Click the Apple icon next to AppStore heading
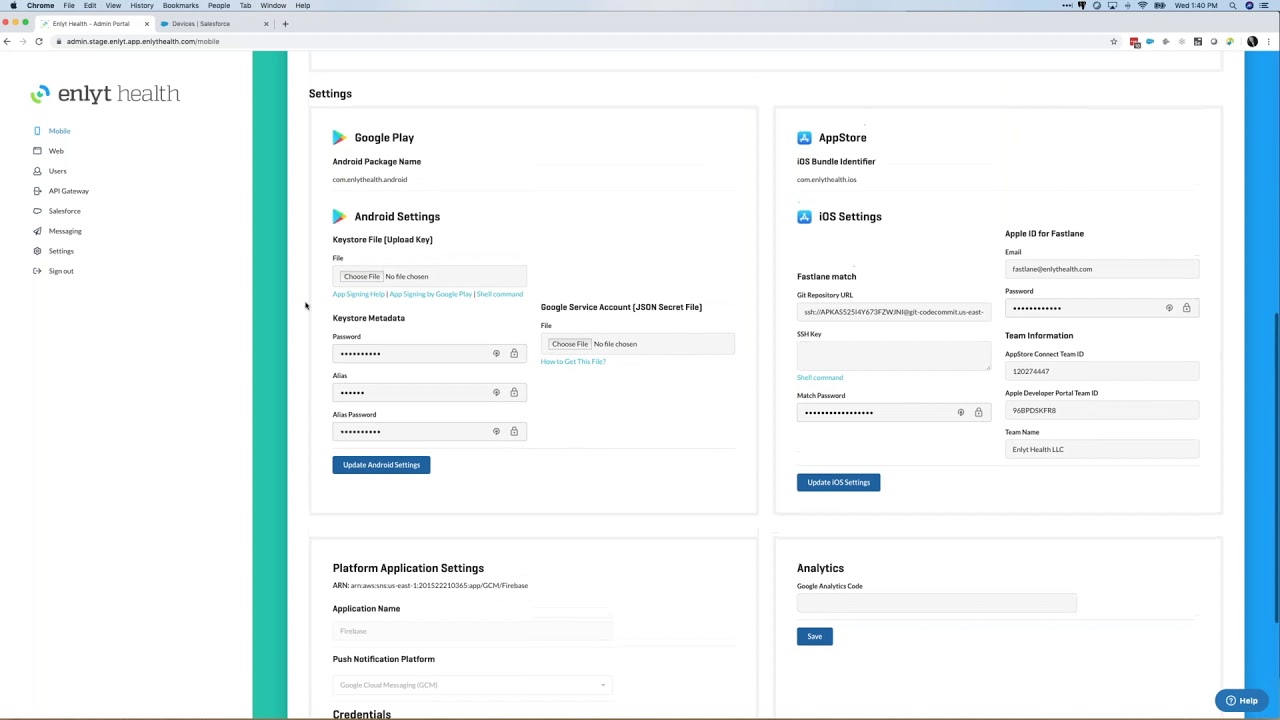This screenshot has height=720, width=1280. click(x=805, y=137)
